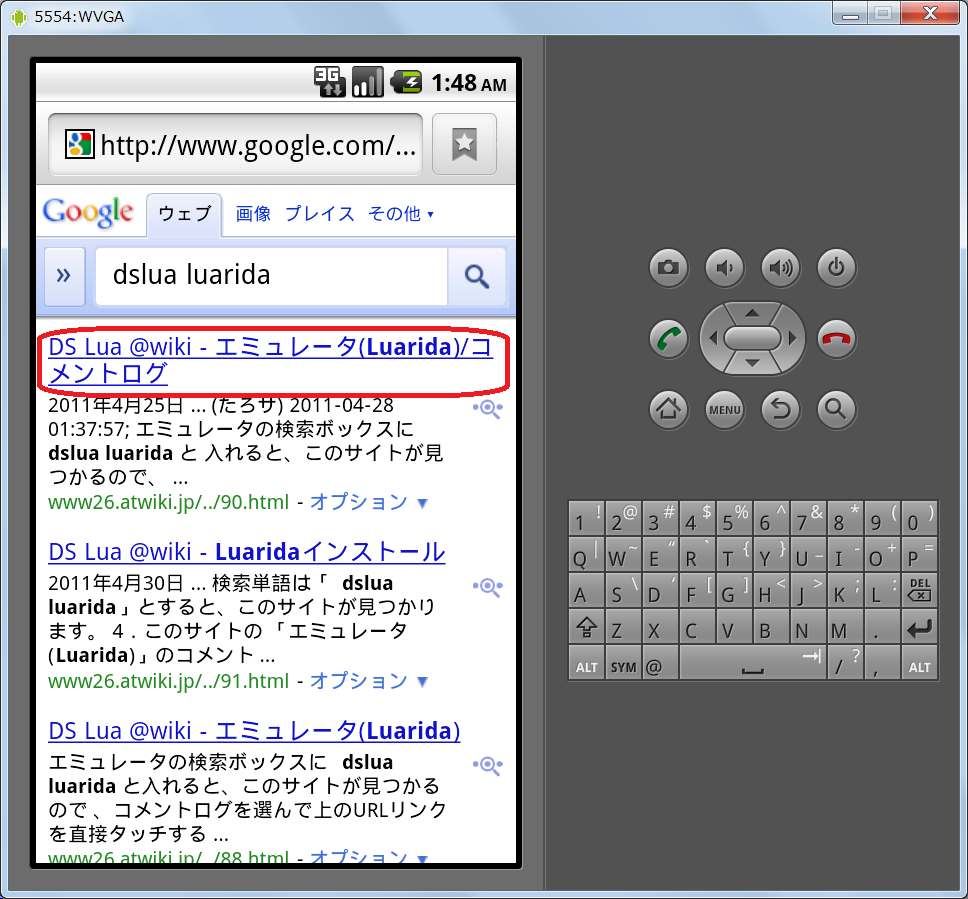Click the DEL key on keyboard
Viewport: 968px width, 899px height.
click(919, 590)
